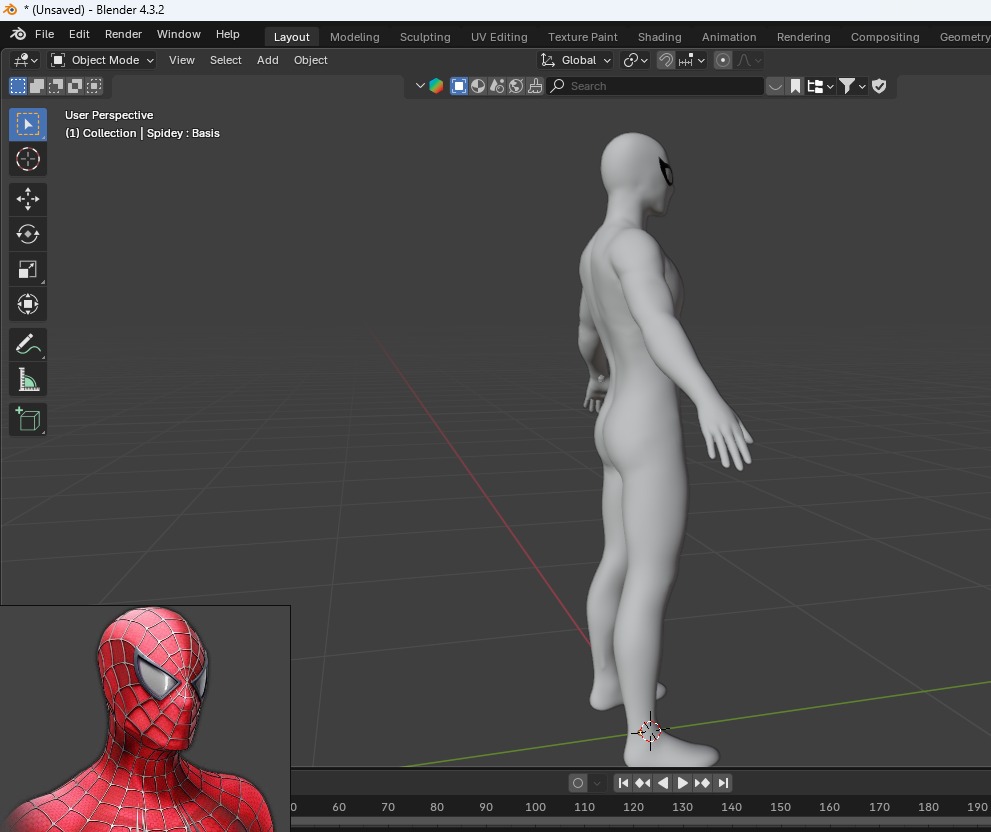
Task: Toggle the curved line button beside Search
Action: [775, 86]
